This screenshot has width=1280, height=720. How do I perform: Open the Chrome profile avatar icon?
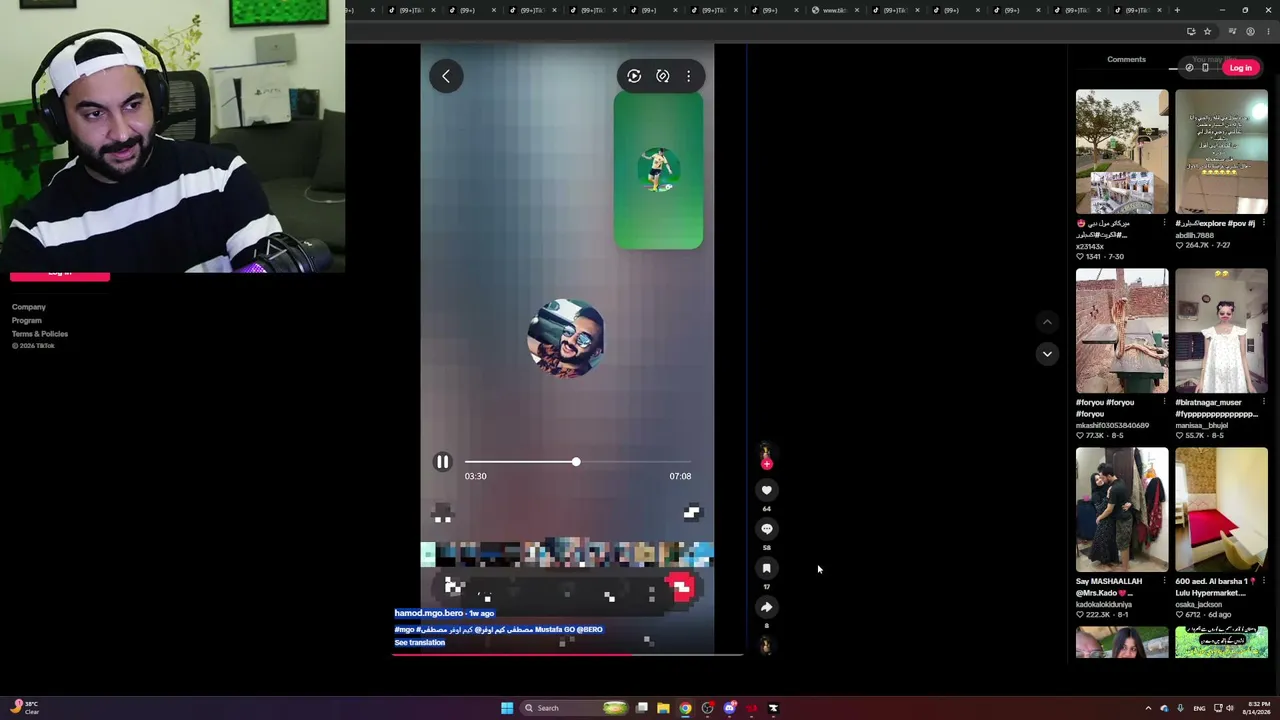click(1250, 31)
